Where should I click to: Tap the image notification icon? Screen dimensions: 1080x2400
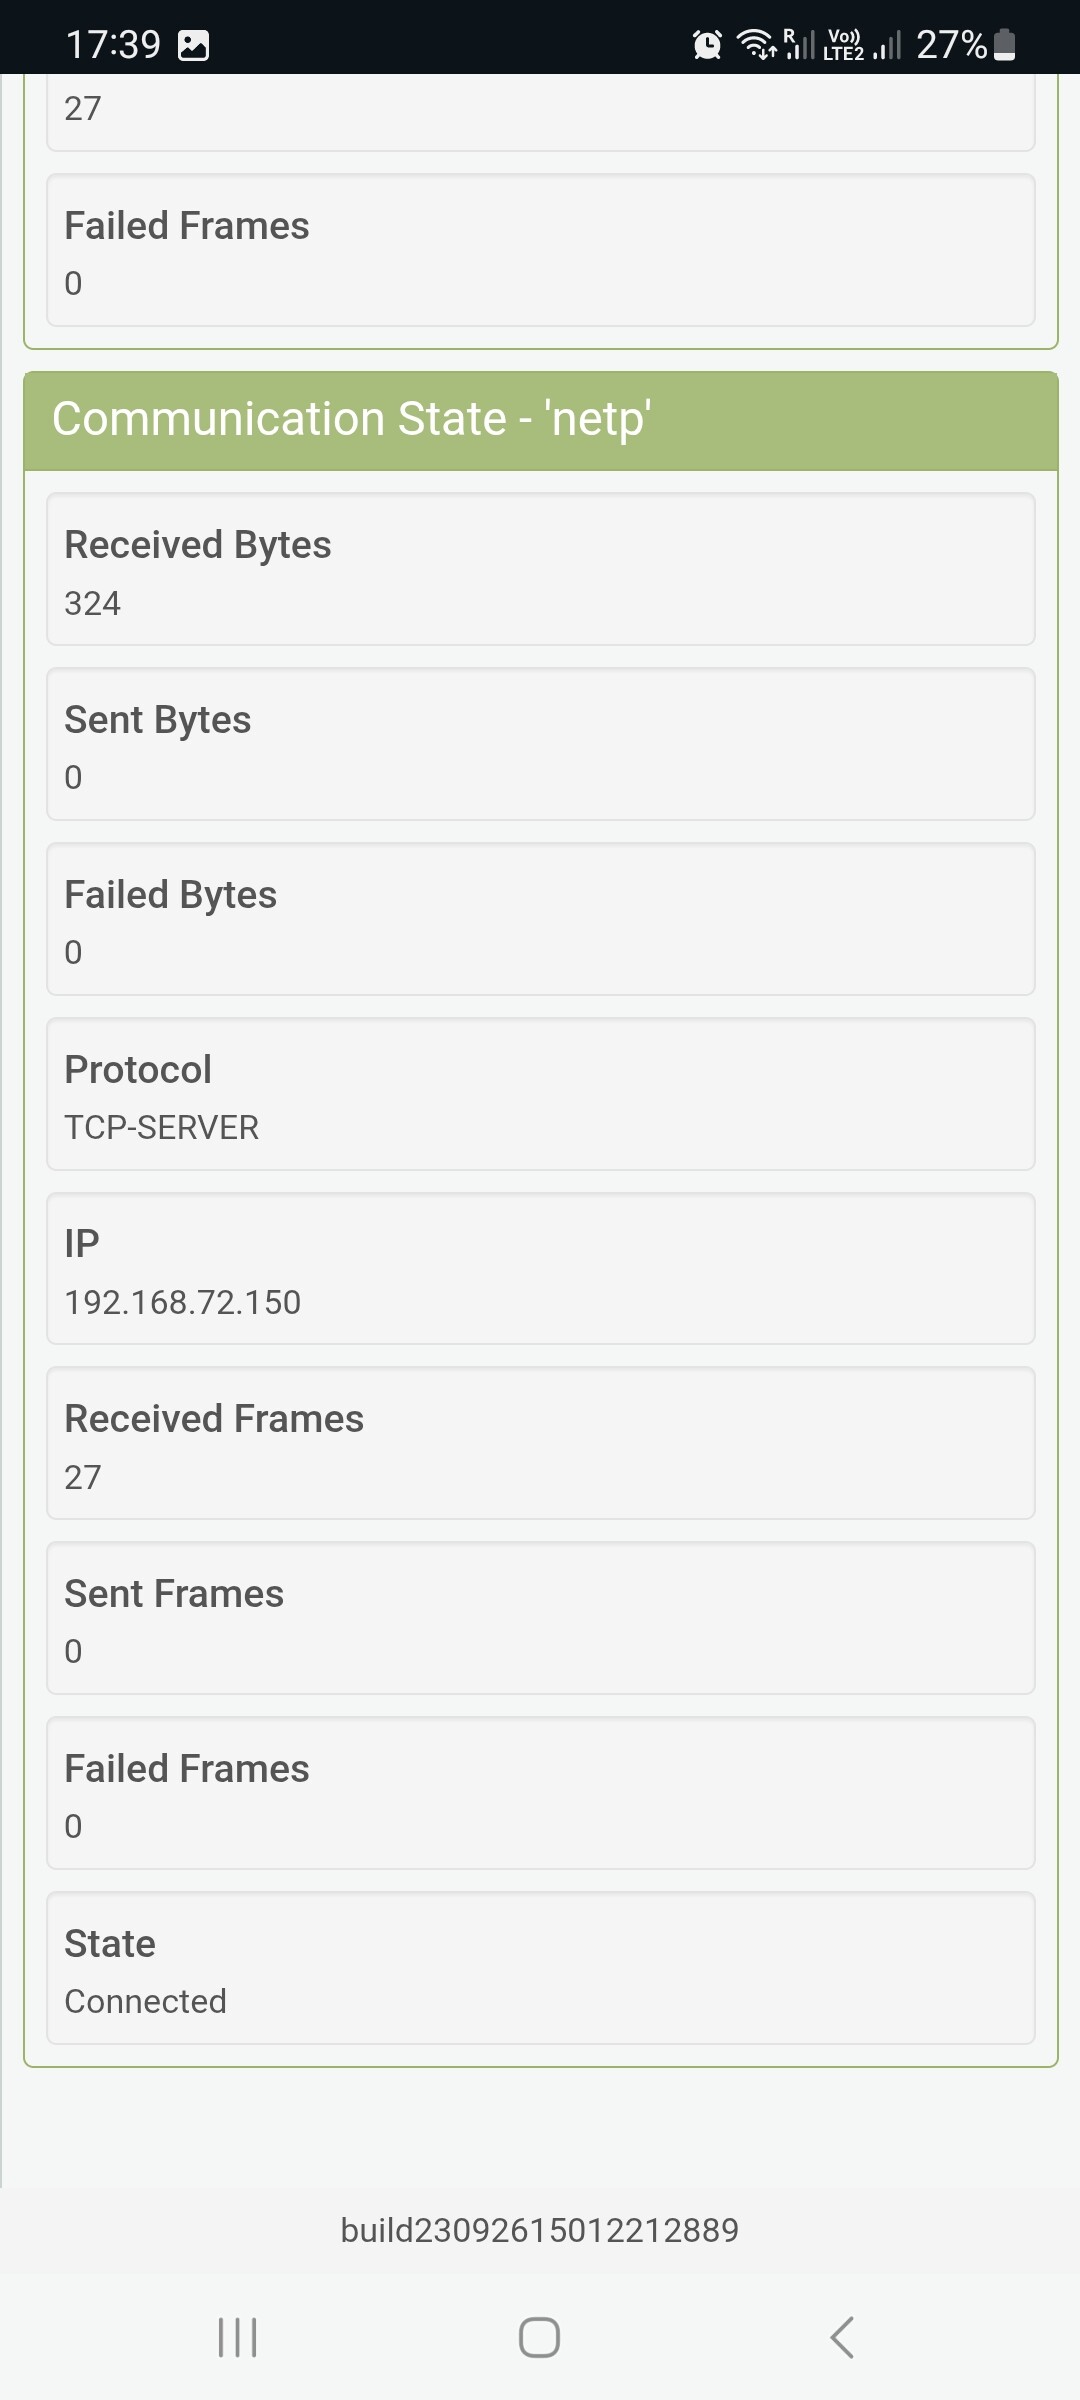[x=193, y=45]
